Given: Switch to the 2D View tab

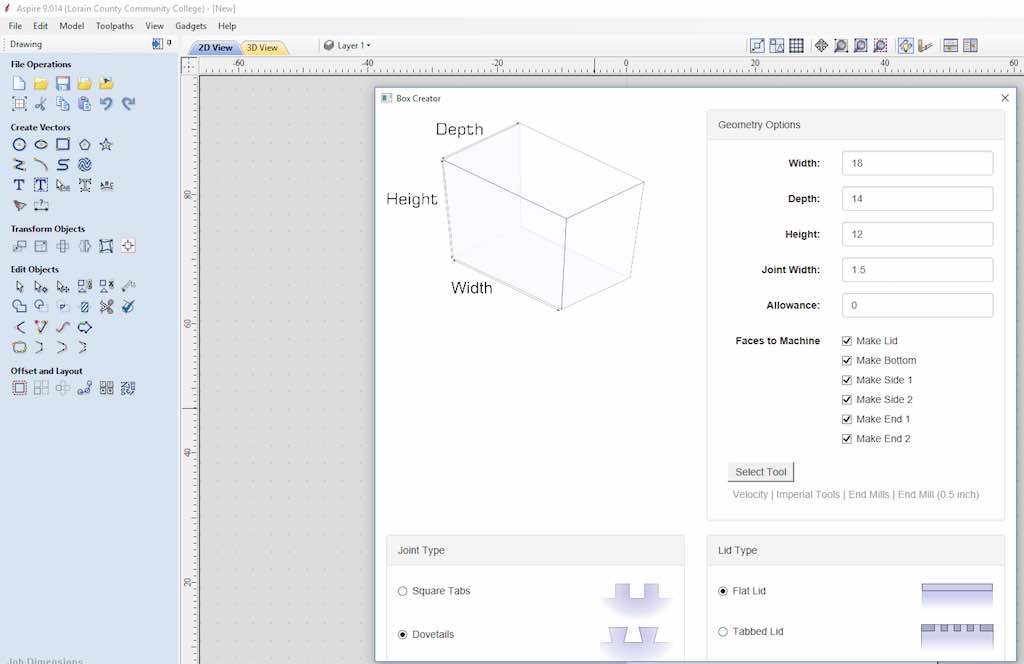Looking at the screenshot, I should 215,48.
